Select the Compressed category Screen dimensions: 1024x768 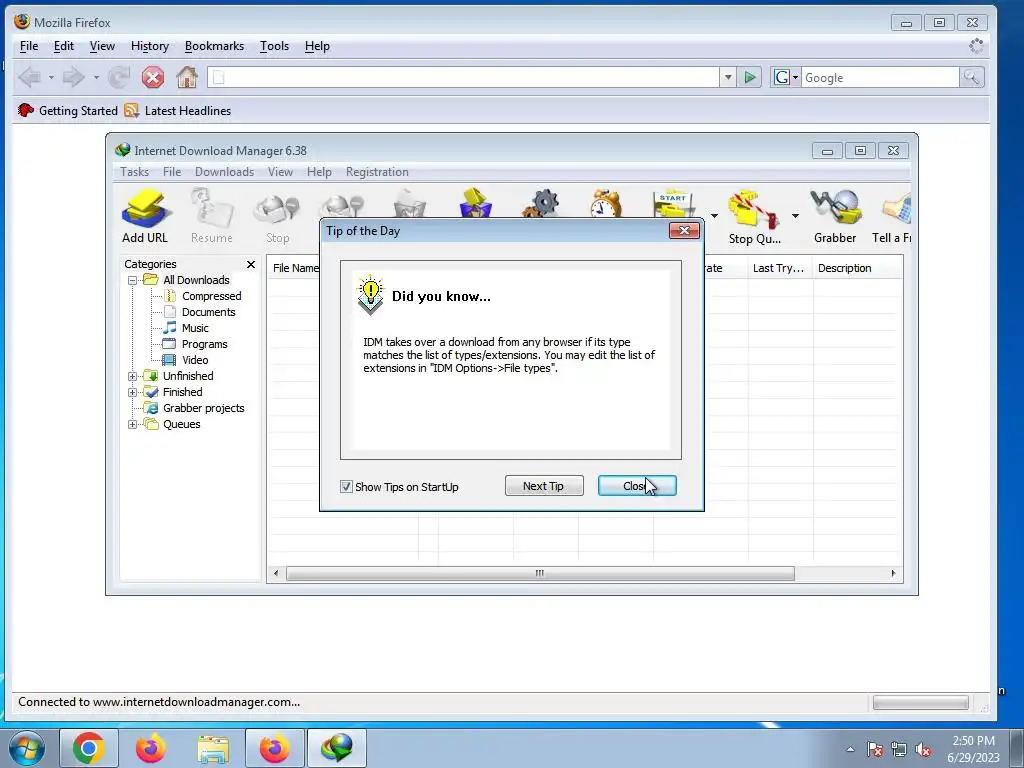pos(212,296)
